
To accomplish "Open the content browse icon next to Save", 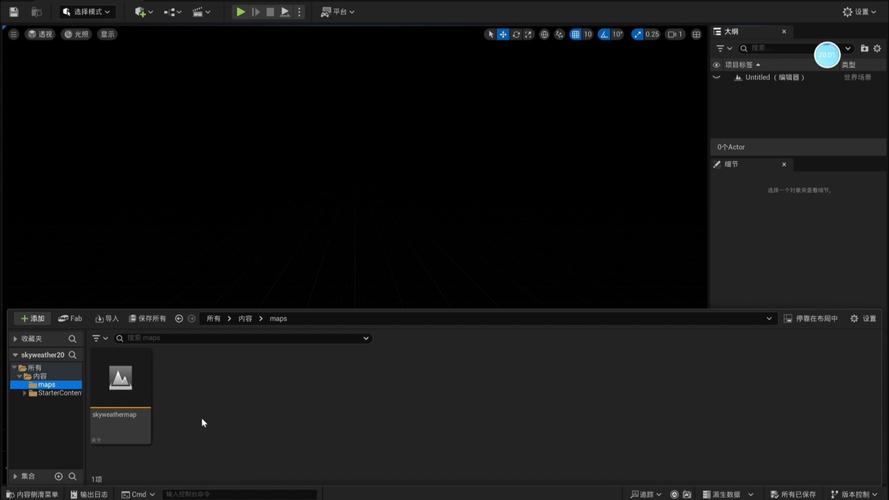I will 36,11.
